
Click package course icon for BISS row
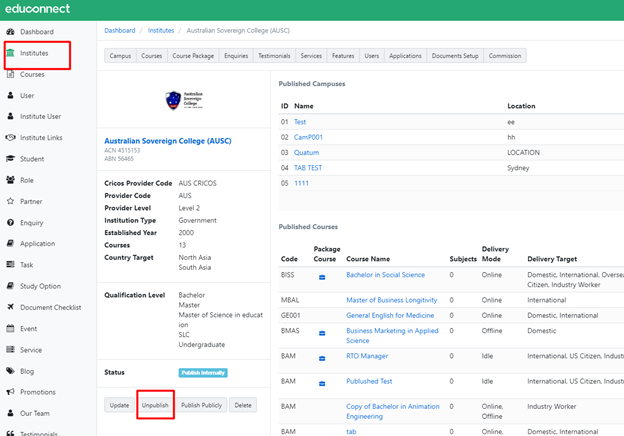tap(322, 275)
